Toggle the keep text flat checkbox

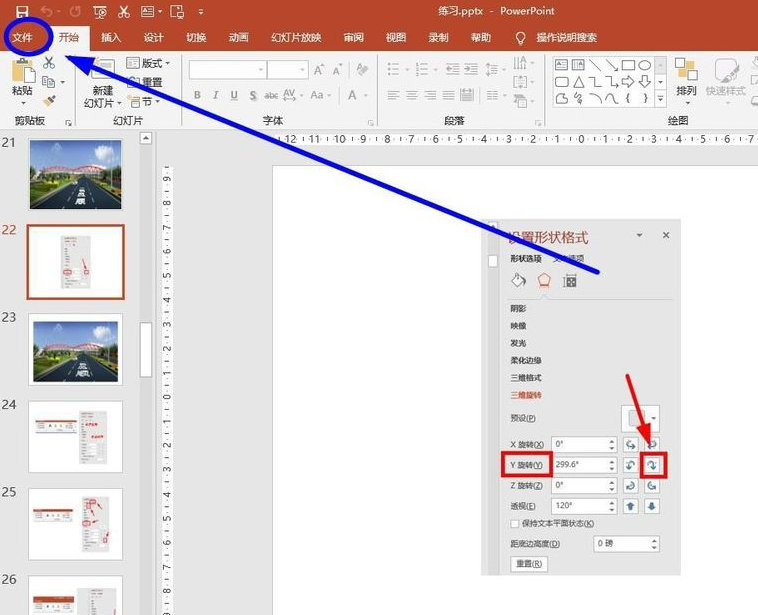[x=514, y=523]
